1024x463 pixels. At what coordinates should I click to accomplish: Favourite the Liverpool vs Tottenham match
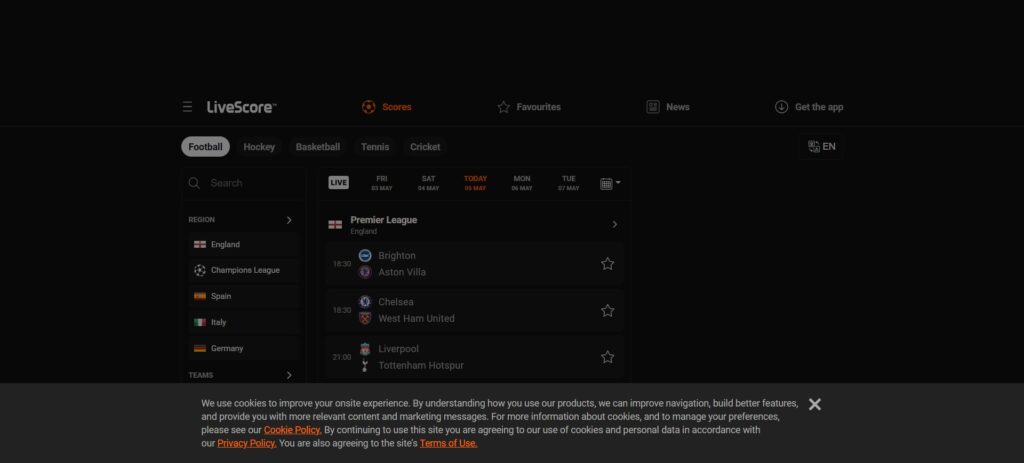pyautogui.click(x=607, y=357)
